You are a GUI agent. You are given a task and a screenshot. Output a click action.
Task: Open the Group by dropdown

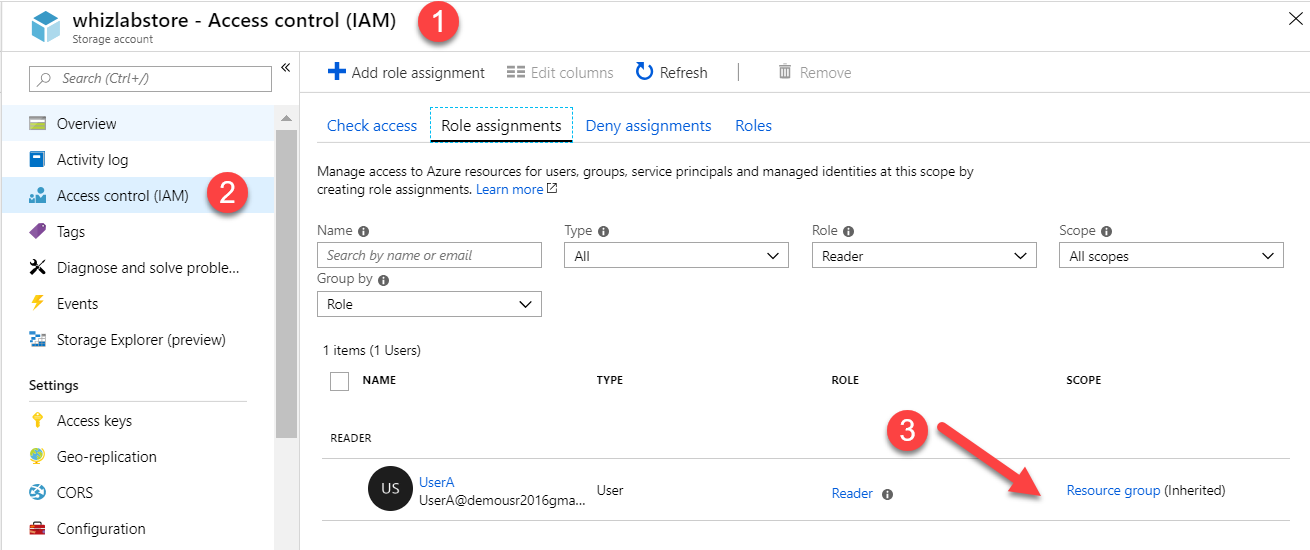(429, 304)
